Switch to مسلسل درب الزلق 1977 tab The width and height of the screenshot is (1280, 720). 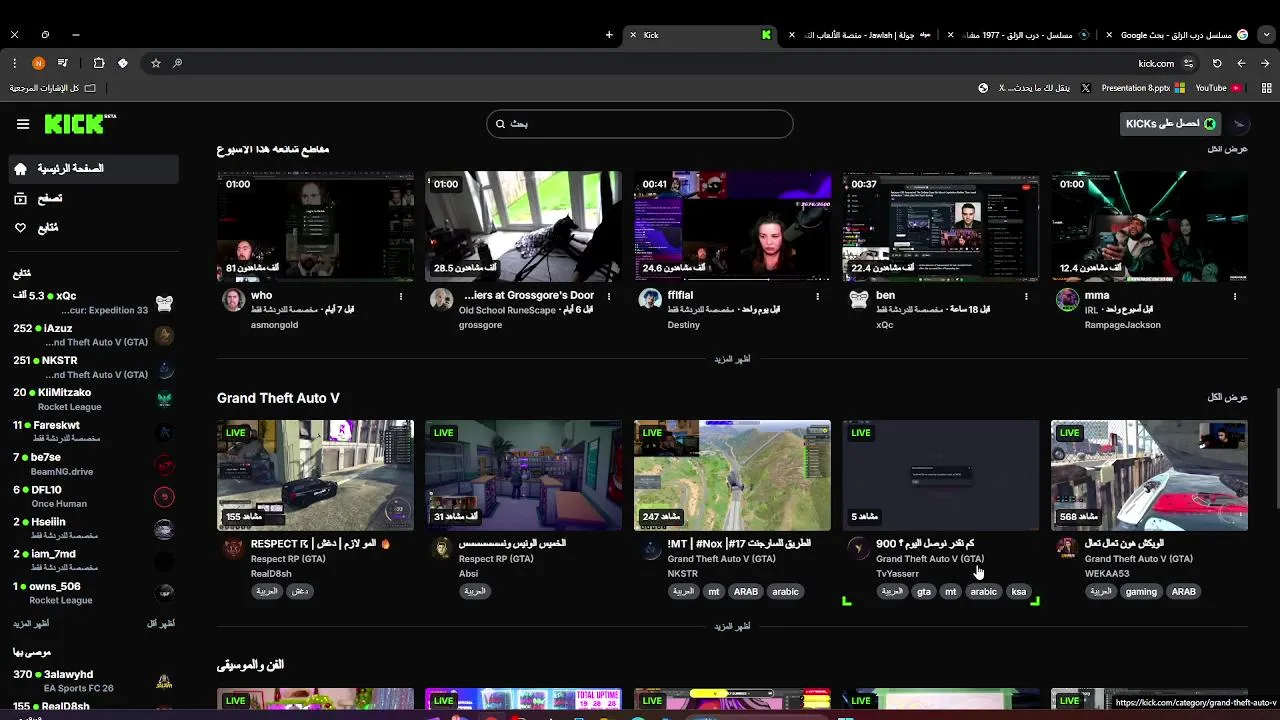(1020, 35)
